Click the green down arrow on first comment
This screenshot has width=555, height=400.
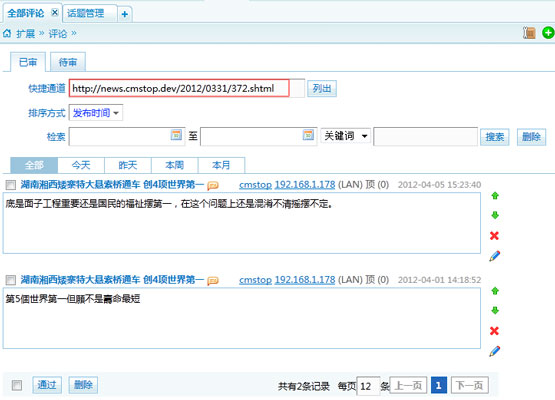tap(495, 215)
